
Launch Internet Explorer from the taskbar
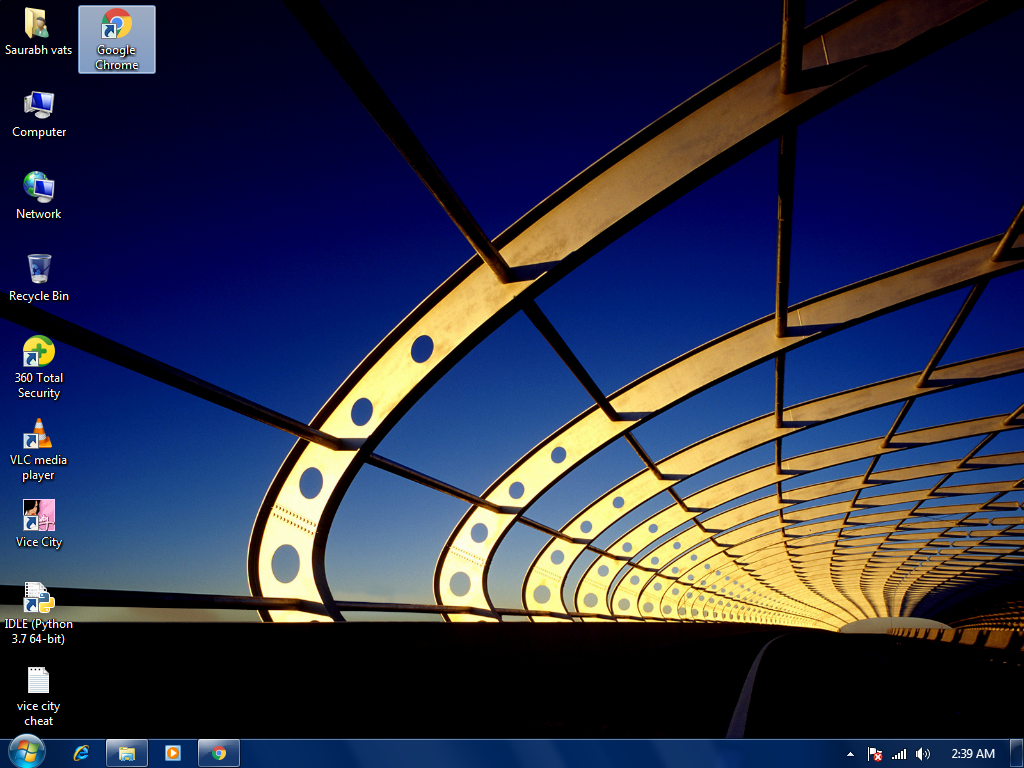pos(80,753)
